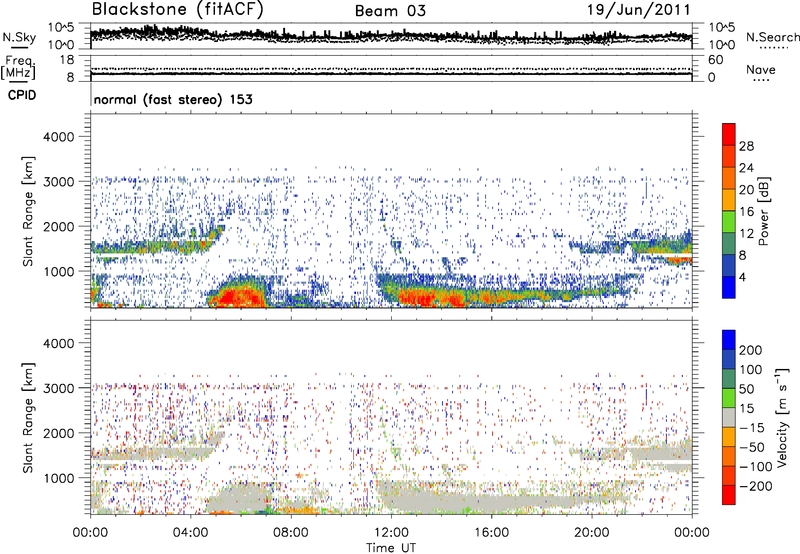Click '10^5' beside the N.Search label

(x=722, y=28)
